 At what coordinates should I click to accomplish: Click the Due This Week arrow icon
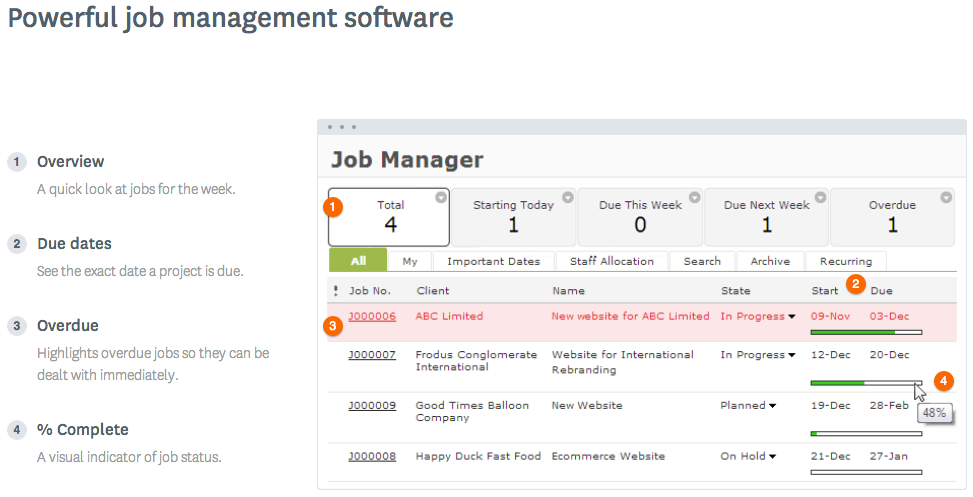tap(694, 198)
